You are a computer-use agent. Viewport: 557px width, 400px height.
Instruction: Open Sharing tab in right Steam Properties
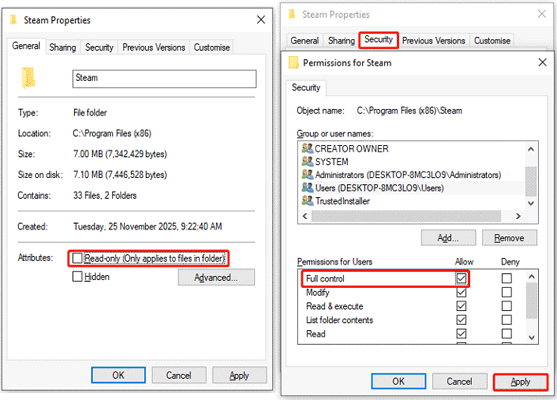coord(341,40)
